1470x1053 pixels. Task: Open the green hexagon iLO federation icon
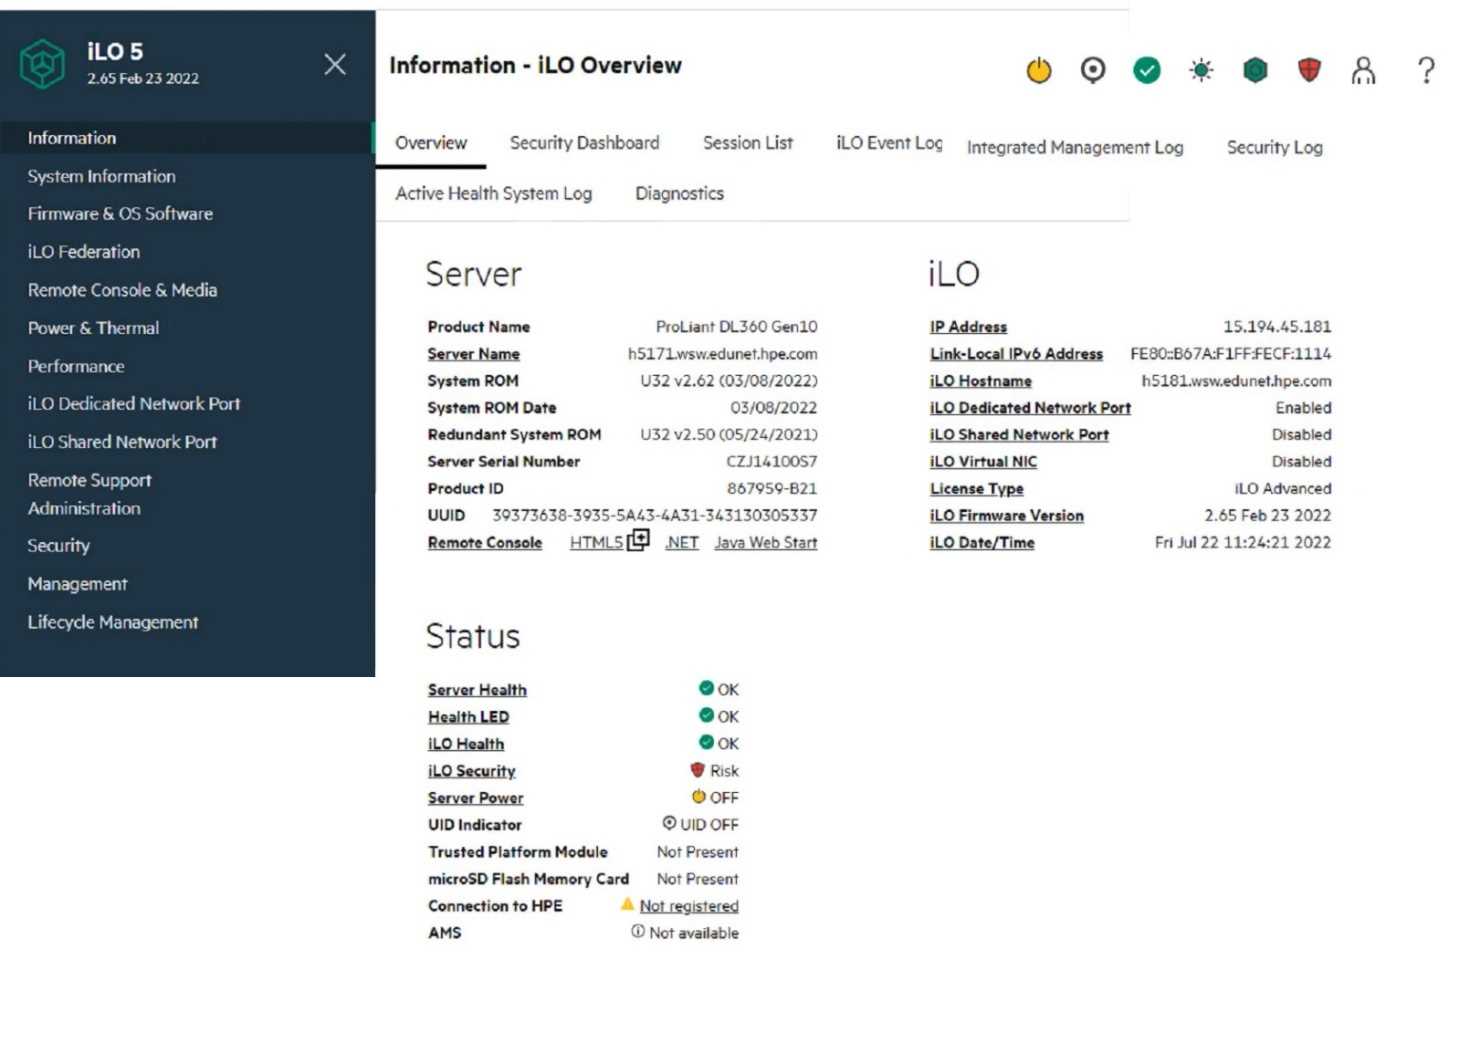coord(1254,70)
